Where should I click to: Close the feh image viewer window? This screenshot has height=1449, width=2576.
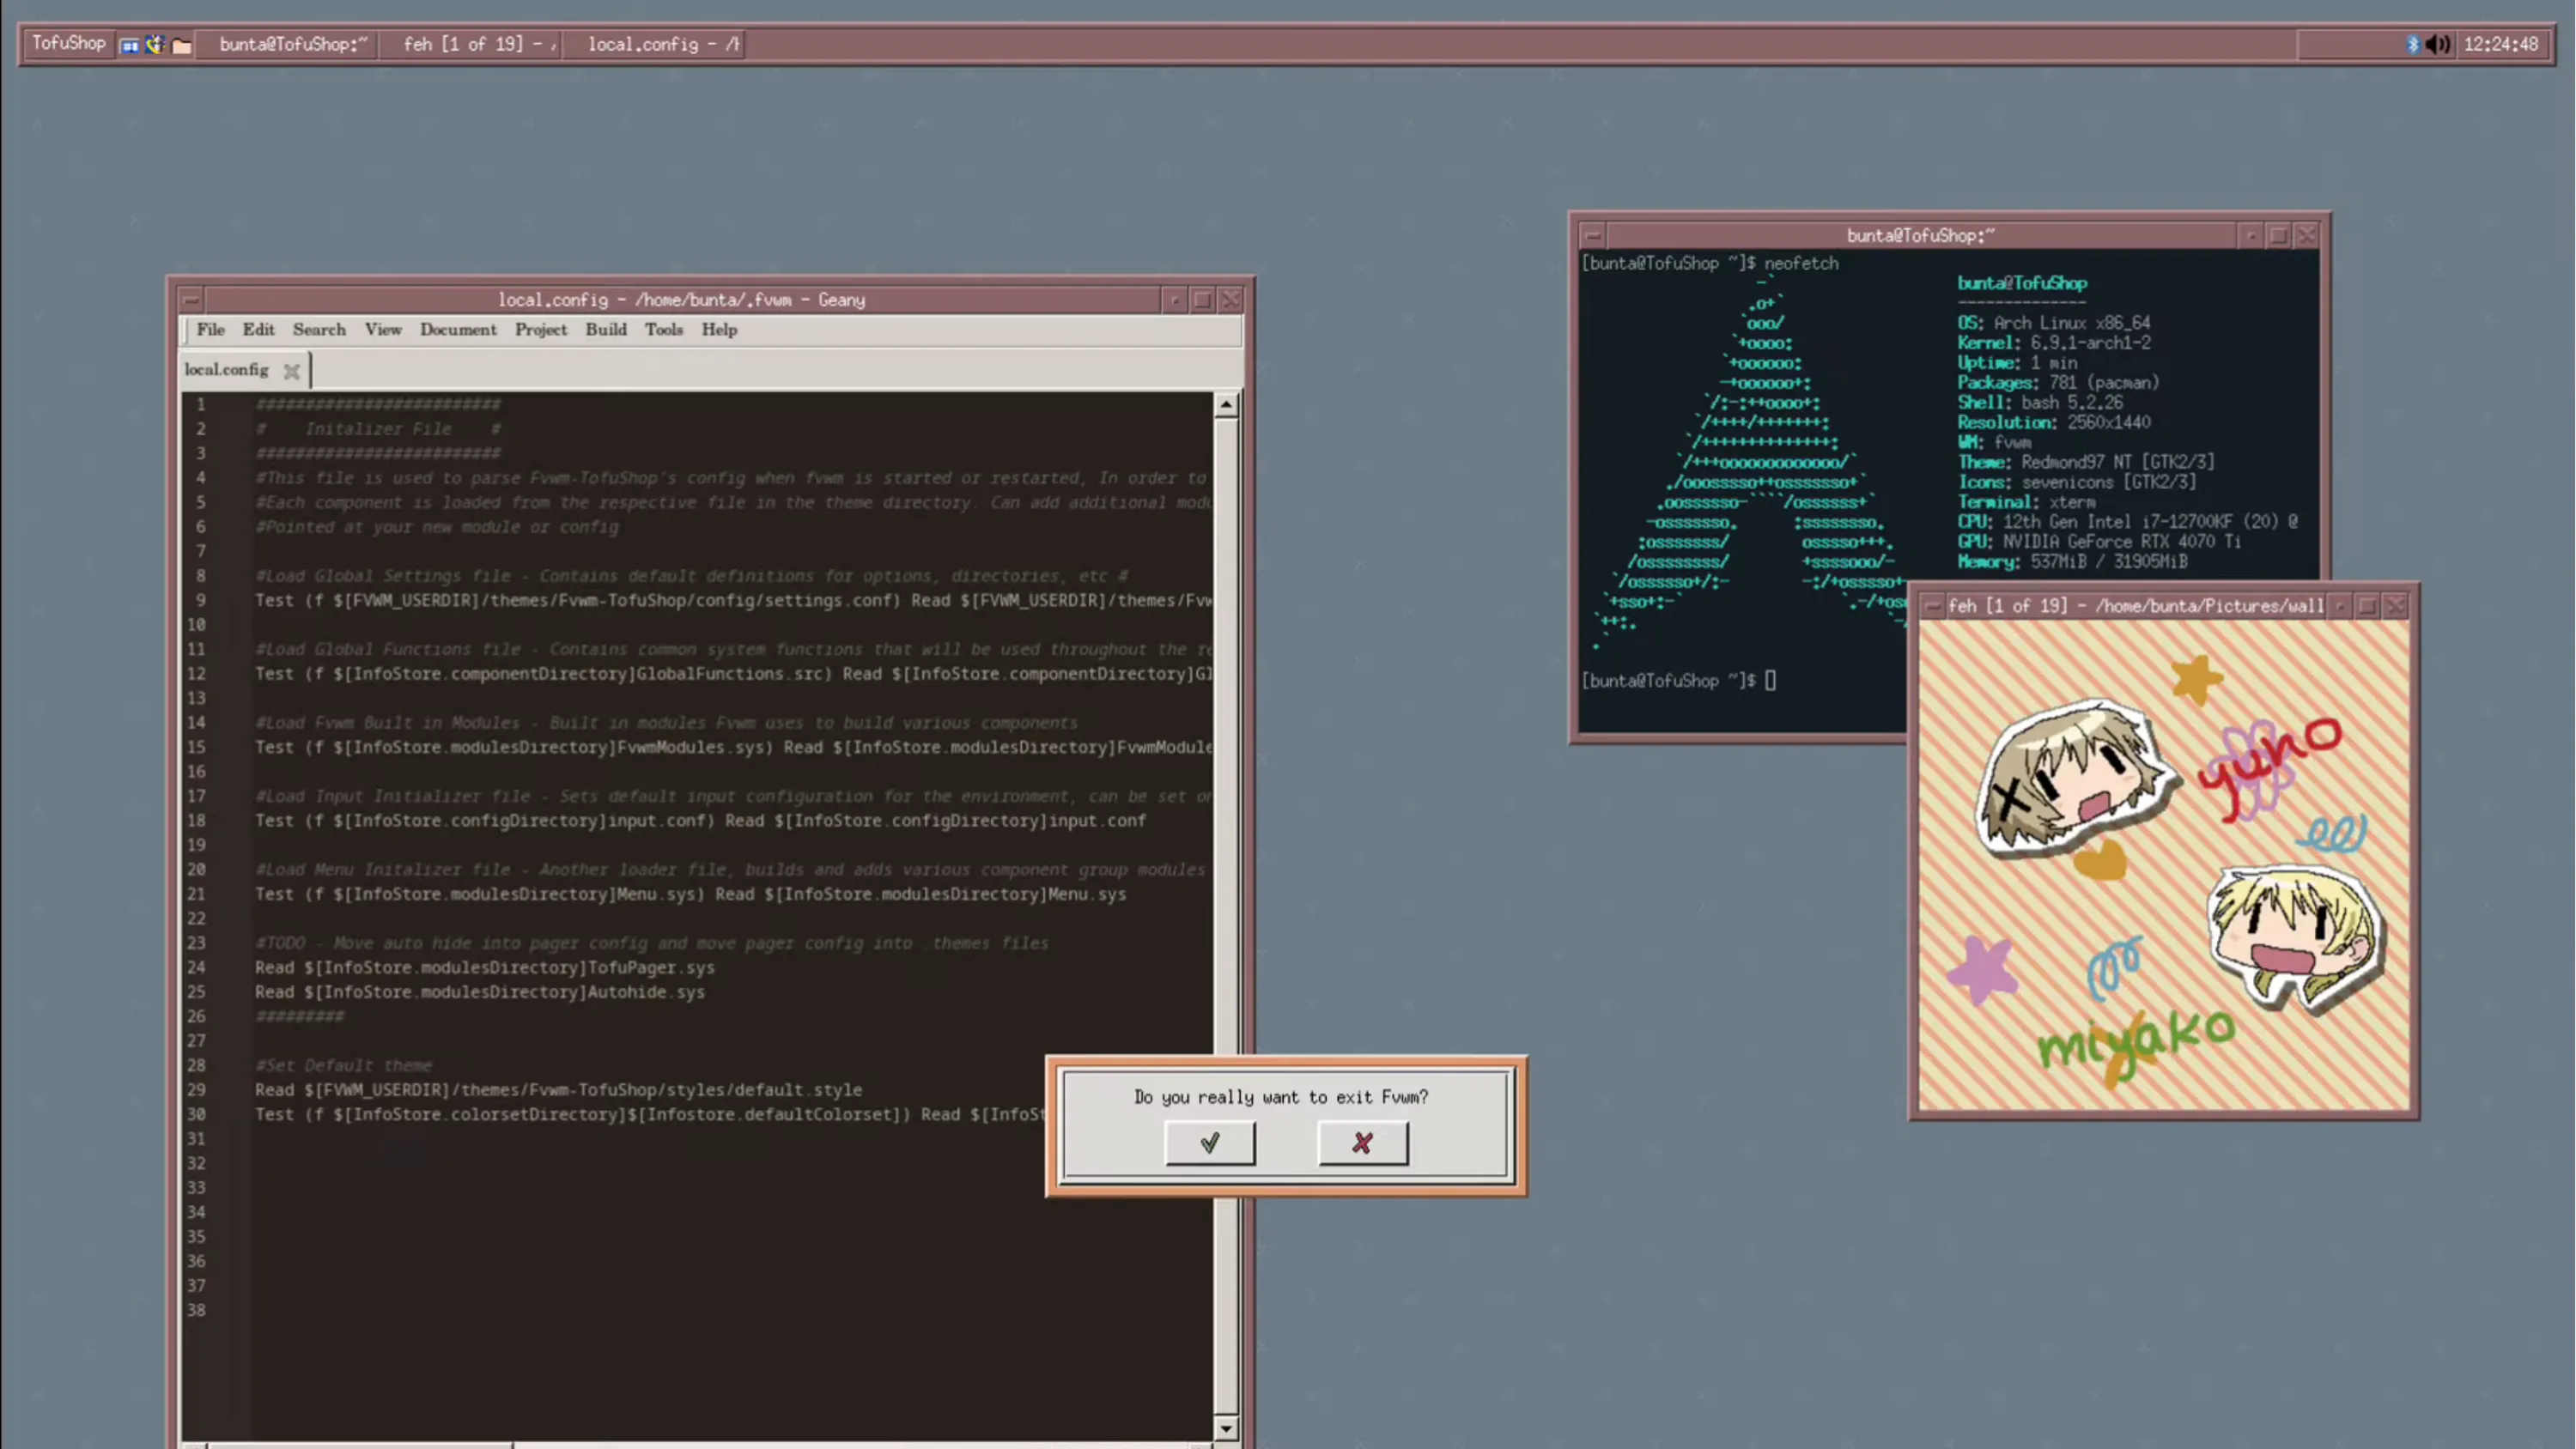coord(2395,606)
